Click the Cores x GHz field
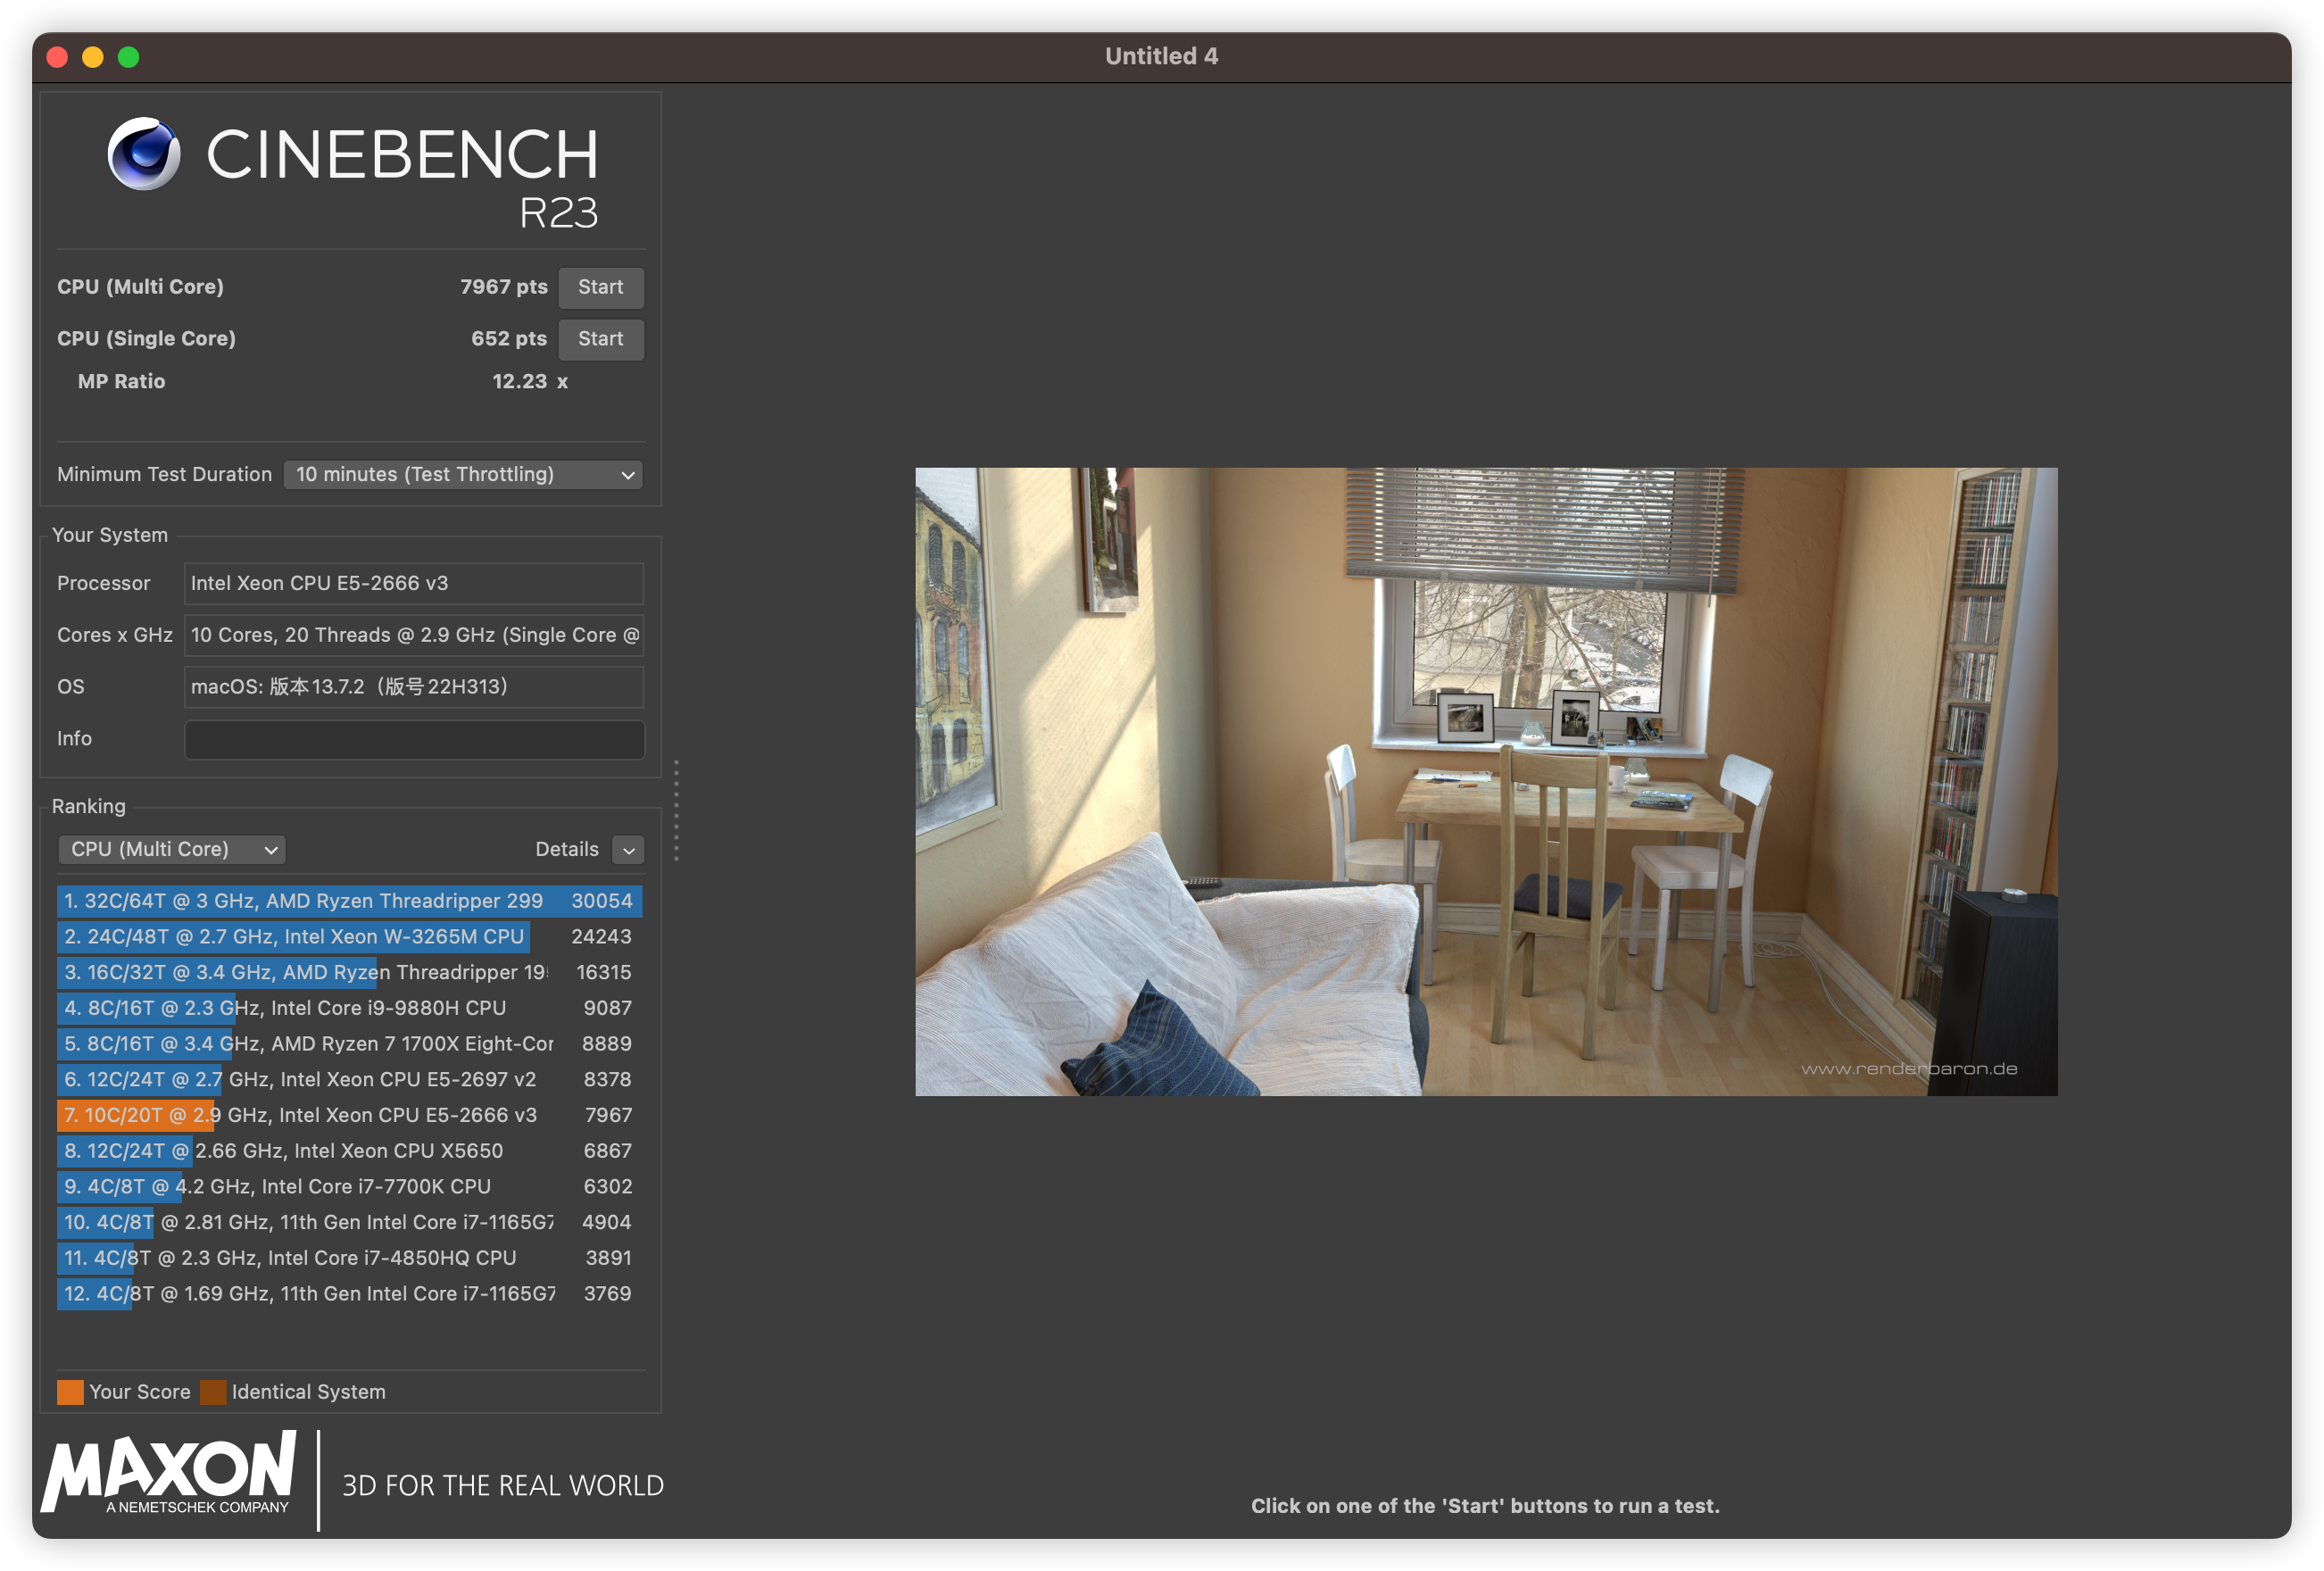The width and height of the screenshot is (2324, 1571). (413, 635)
